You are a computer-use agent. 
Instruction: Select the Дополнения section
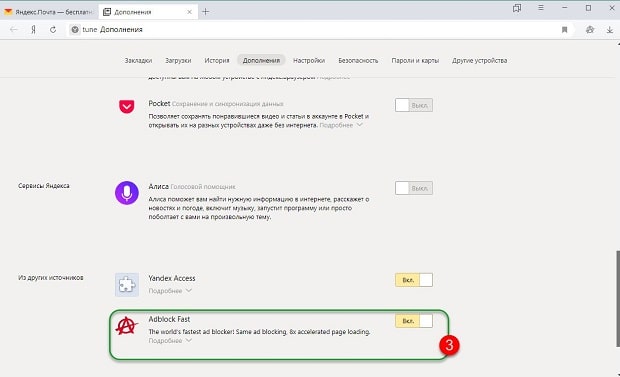tap(261, 61)
